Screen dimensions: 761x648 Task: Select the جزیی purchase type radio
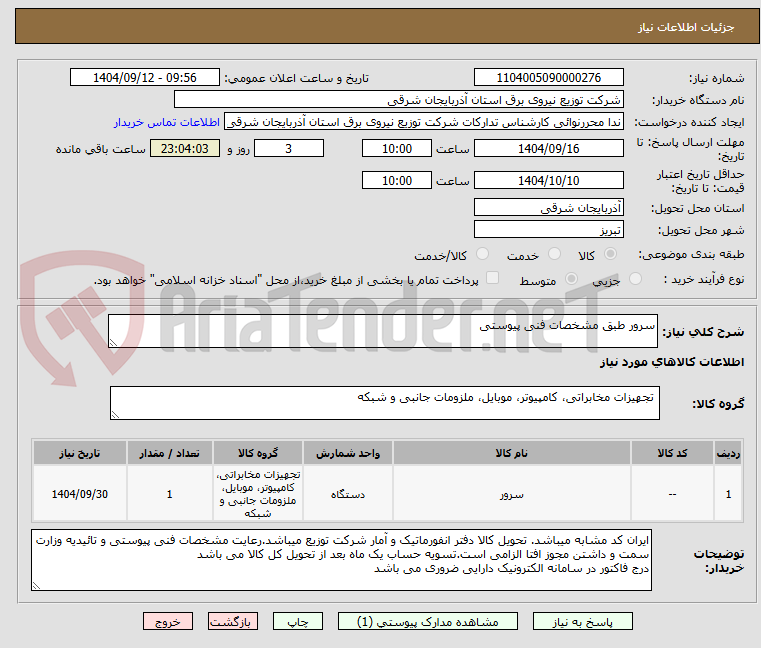click(635, 279)
